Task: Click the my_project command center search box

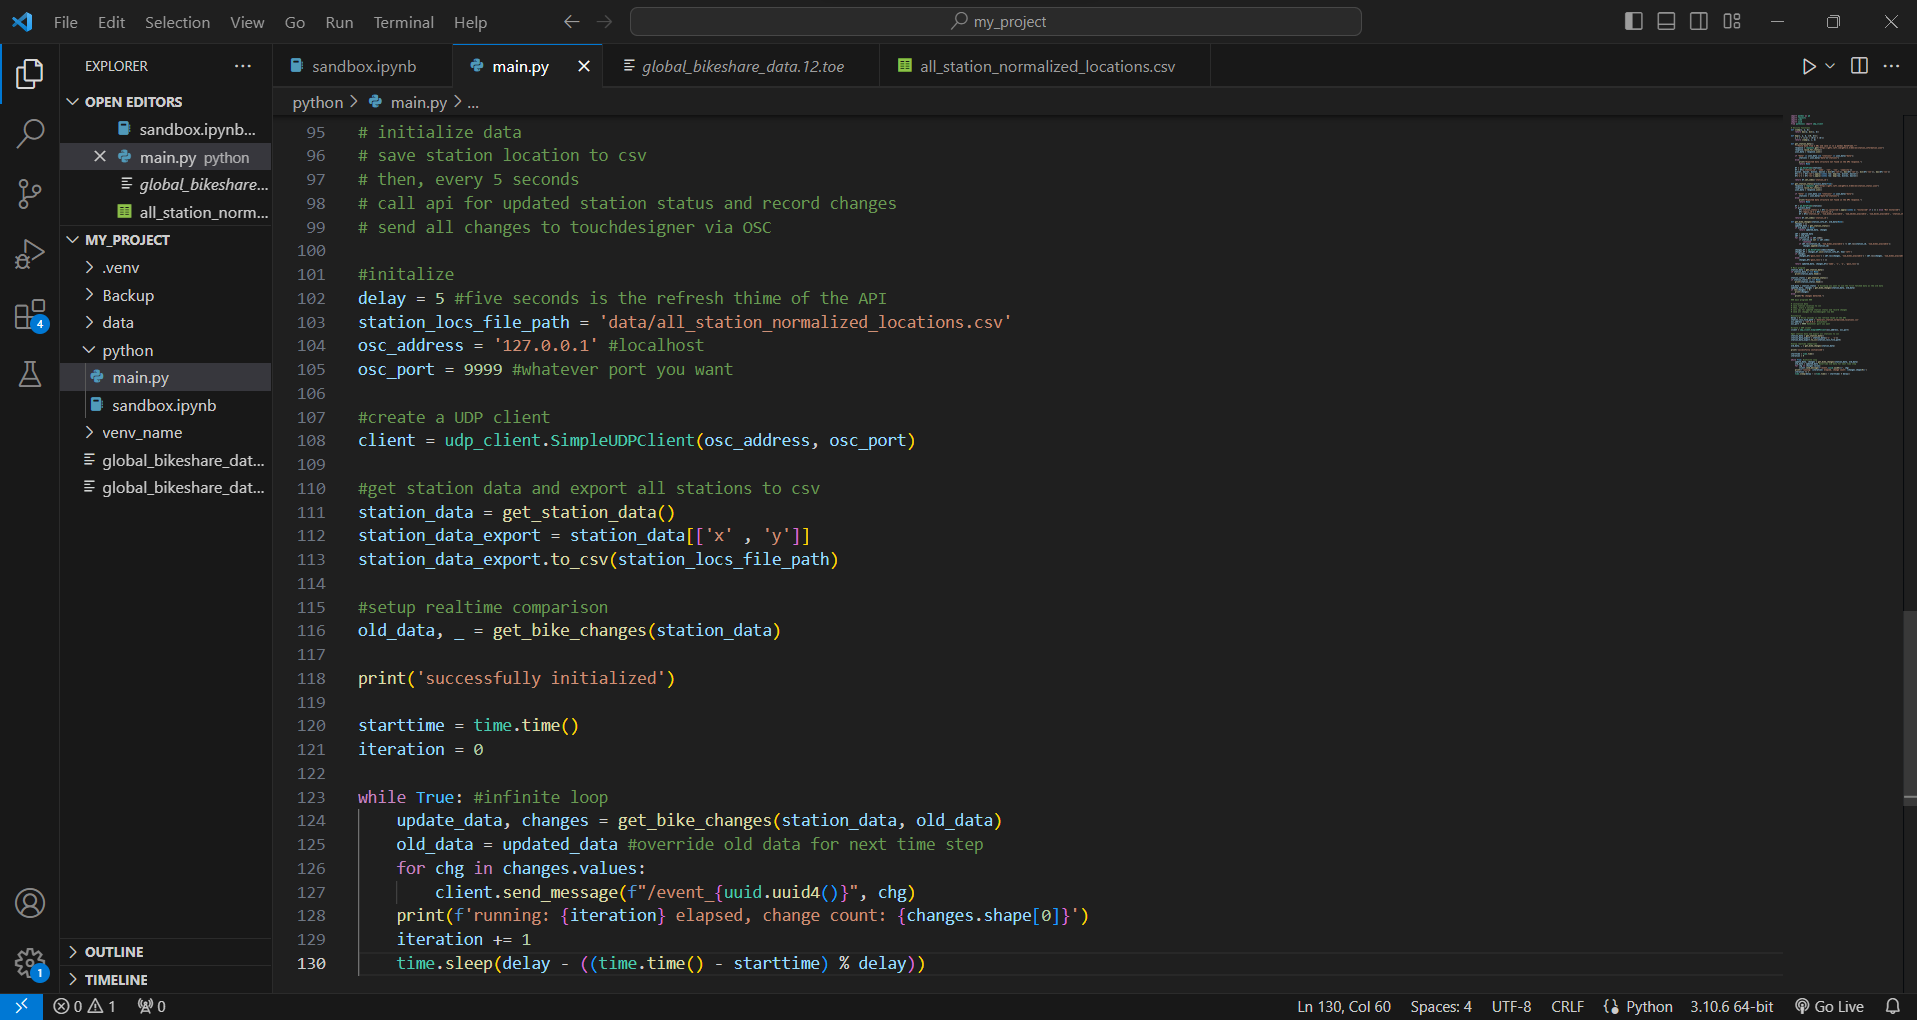Action: [996, 21]
